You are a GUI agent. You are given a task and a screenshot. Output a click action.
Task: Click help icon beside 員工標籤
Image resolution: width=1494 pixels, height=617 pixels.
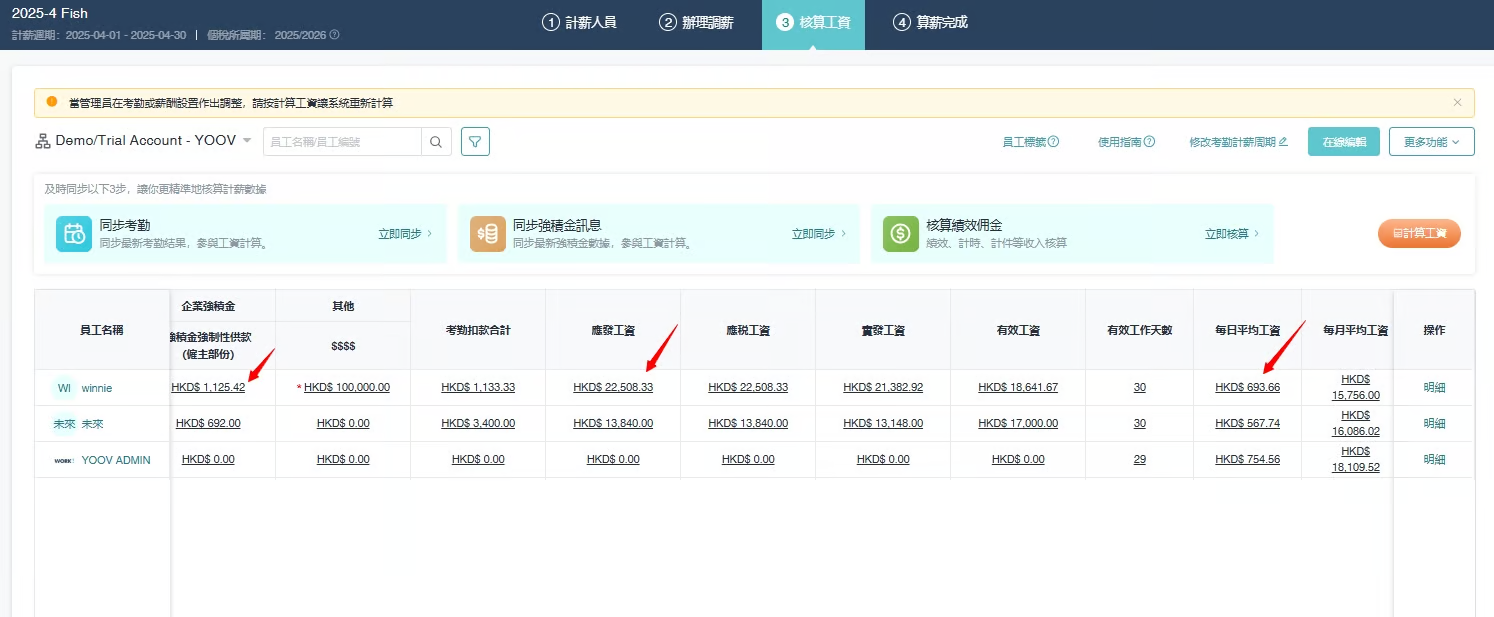(1053, 142)
